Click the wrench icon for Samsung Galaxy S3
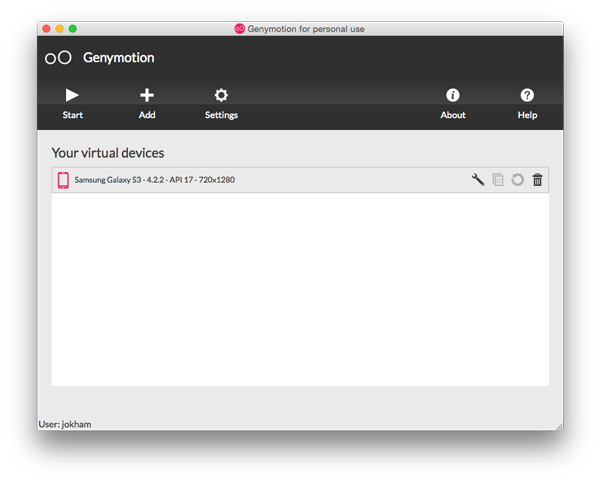The width and height of the screenshot is (600, 483). click(x=478, y=179)
